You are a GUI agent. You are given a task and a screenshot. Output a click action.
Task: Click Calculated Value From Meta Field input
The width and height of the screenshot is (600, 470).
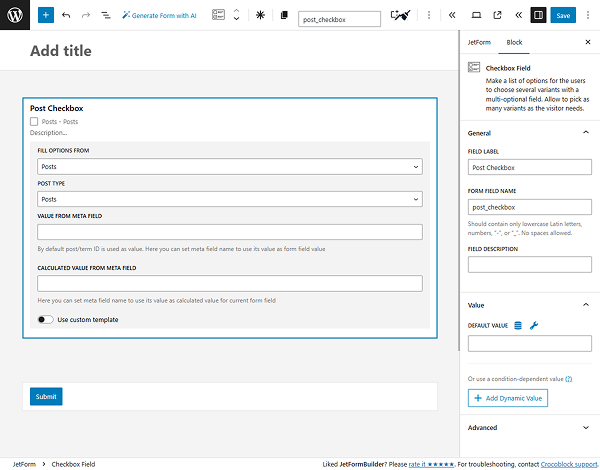(230, 284)
